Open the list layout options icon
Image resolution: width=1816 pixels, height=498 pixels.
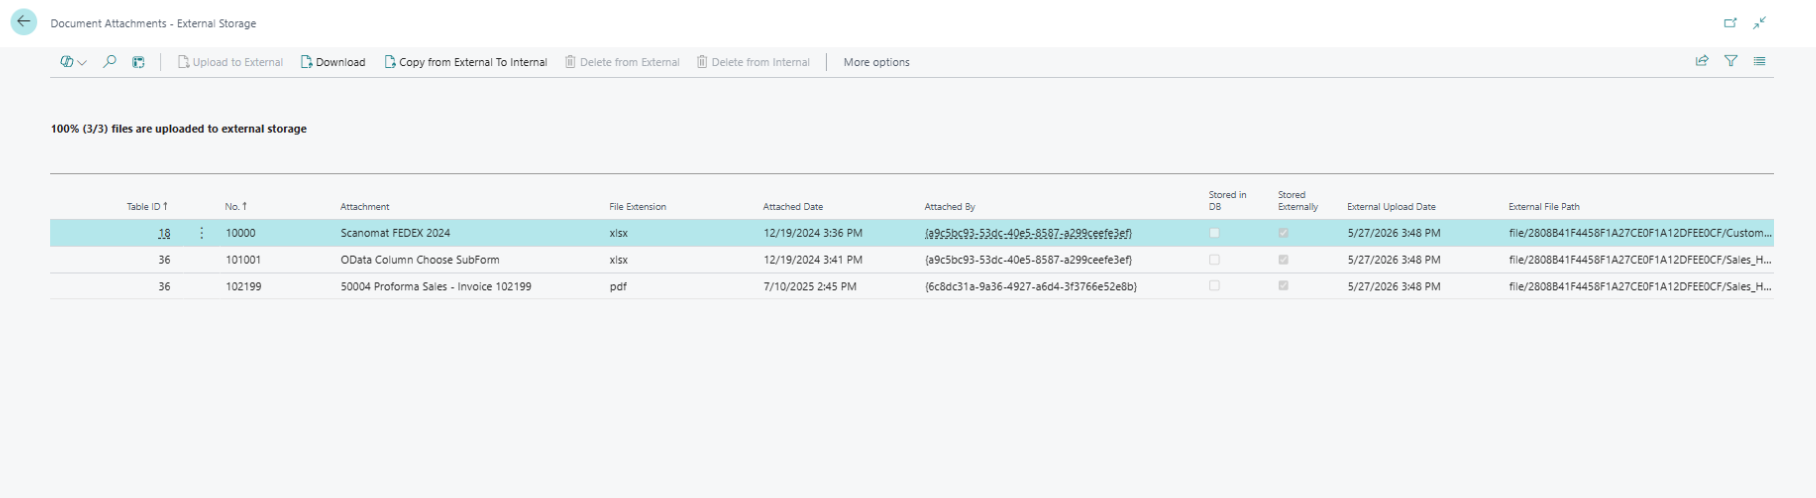pos(1759,61)
